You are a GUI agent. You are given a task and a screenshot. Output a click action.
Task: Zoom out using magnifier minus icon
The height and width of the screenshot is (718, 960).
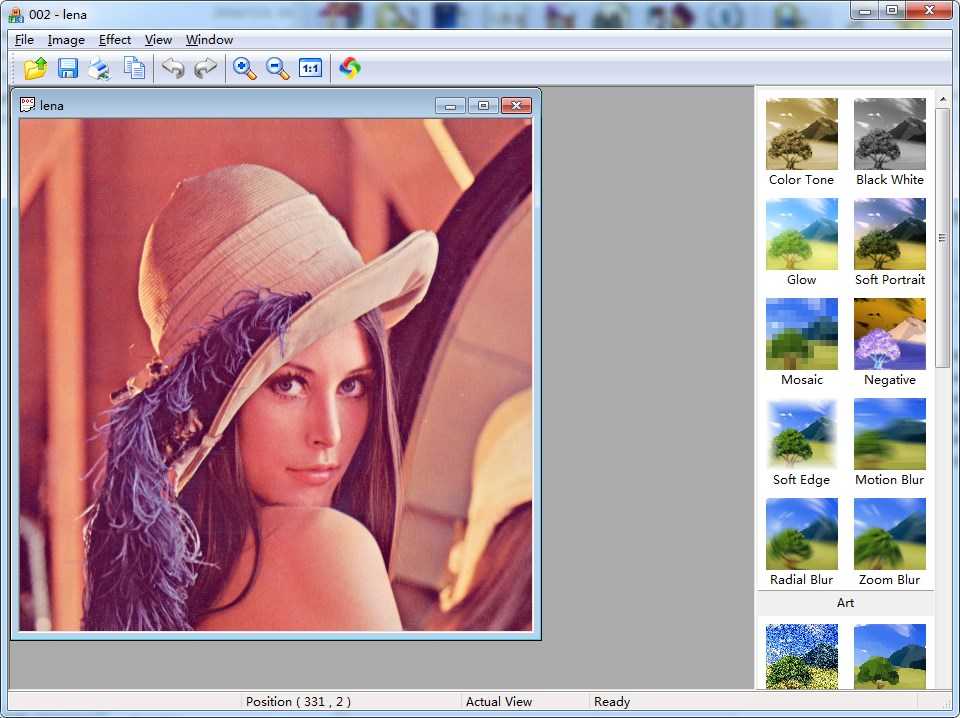[278, 68]
